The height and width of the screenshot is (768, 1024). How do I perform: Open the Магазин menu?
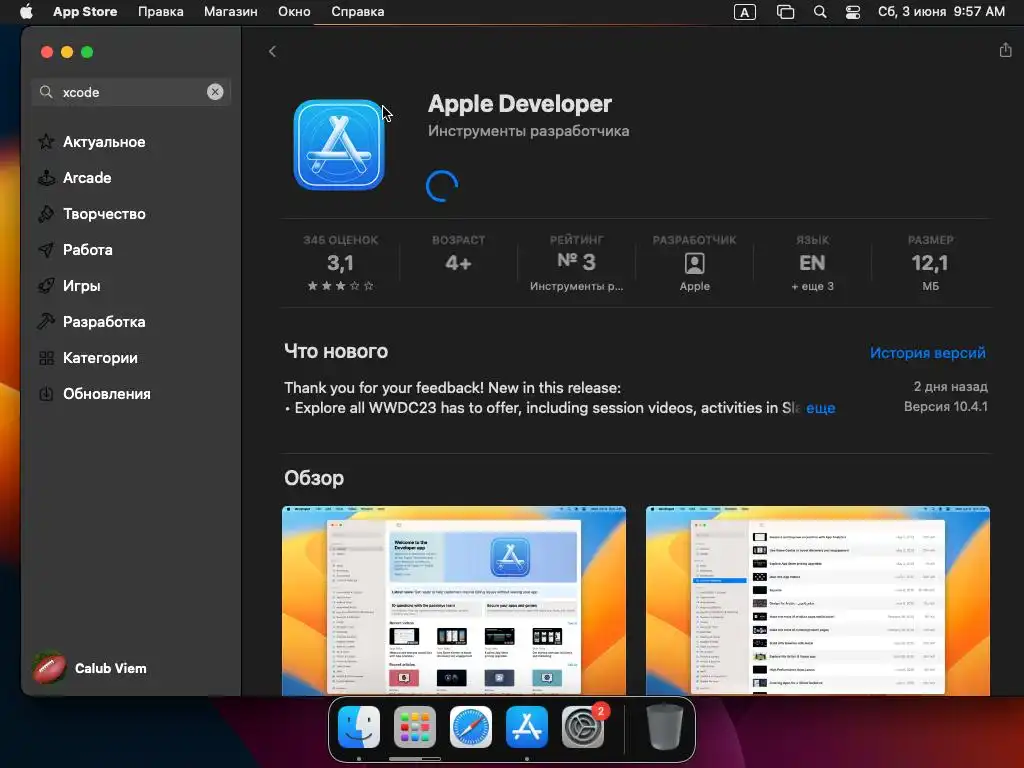click(x=231, y=12)
